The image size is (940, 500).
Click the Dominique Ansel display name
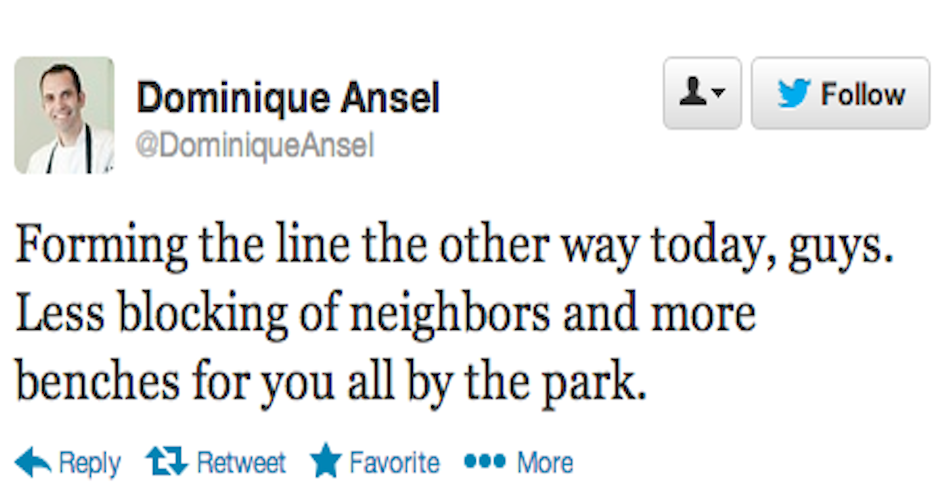coord(288,98)
